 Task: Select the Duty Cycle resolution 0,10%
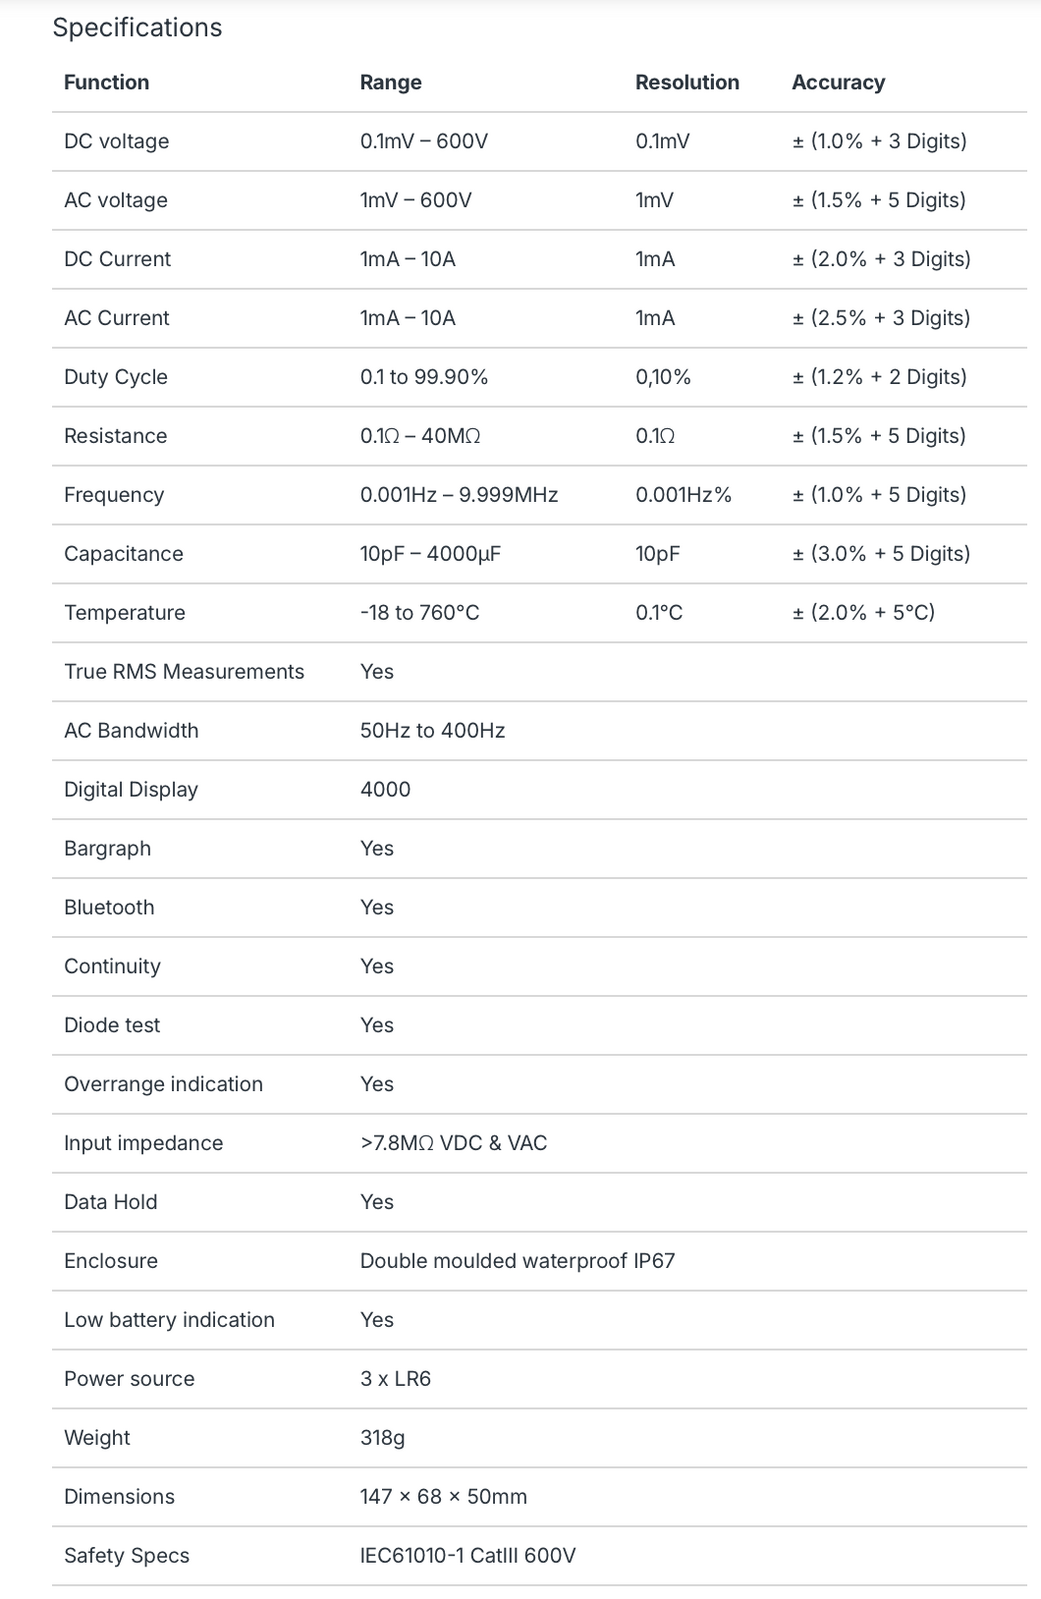[663, 377]
